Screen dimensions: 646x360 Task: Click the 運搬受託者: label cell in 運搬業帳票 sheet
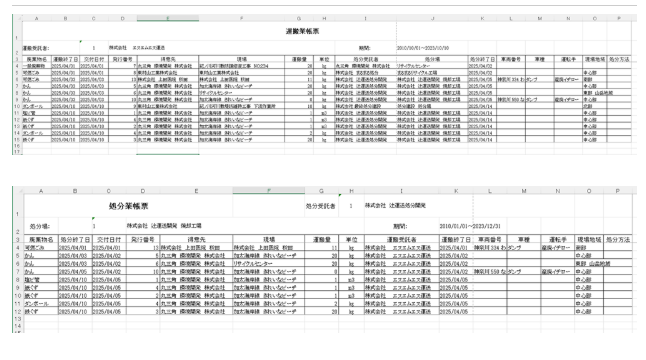36,48
